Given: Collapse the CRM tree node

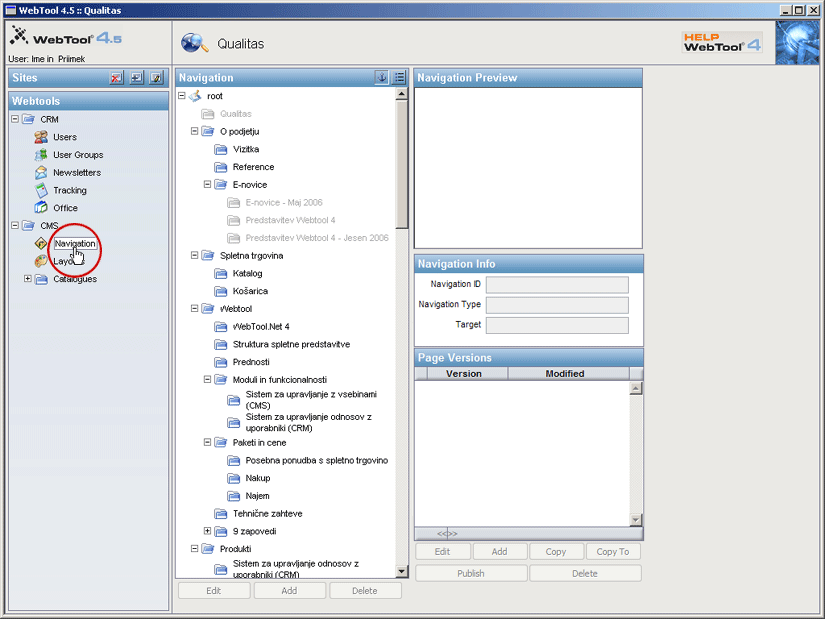Looking at the screenshot, I should coord(15,120).
